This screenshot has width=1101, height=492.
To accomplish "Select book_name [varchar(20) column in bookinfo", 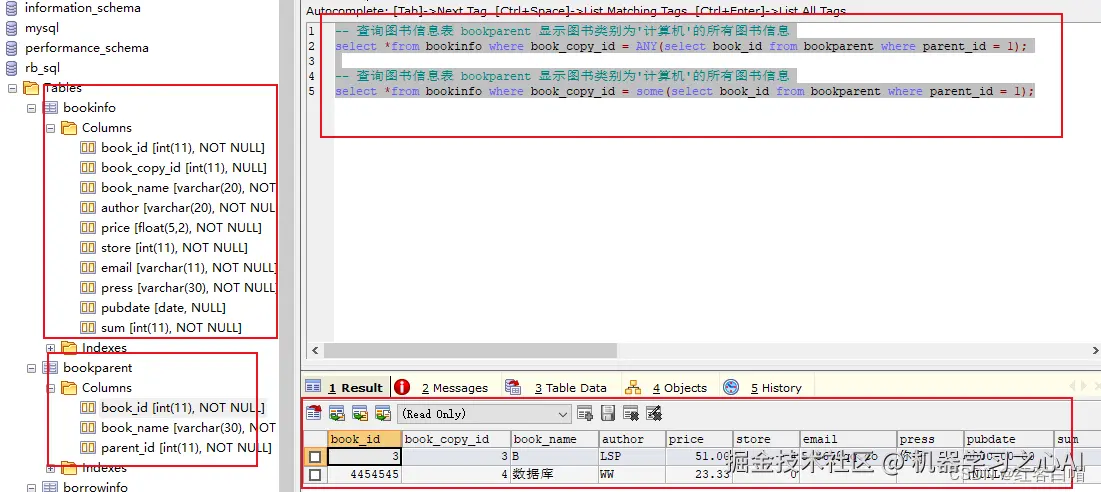I will pos(188,187).
